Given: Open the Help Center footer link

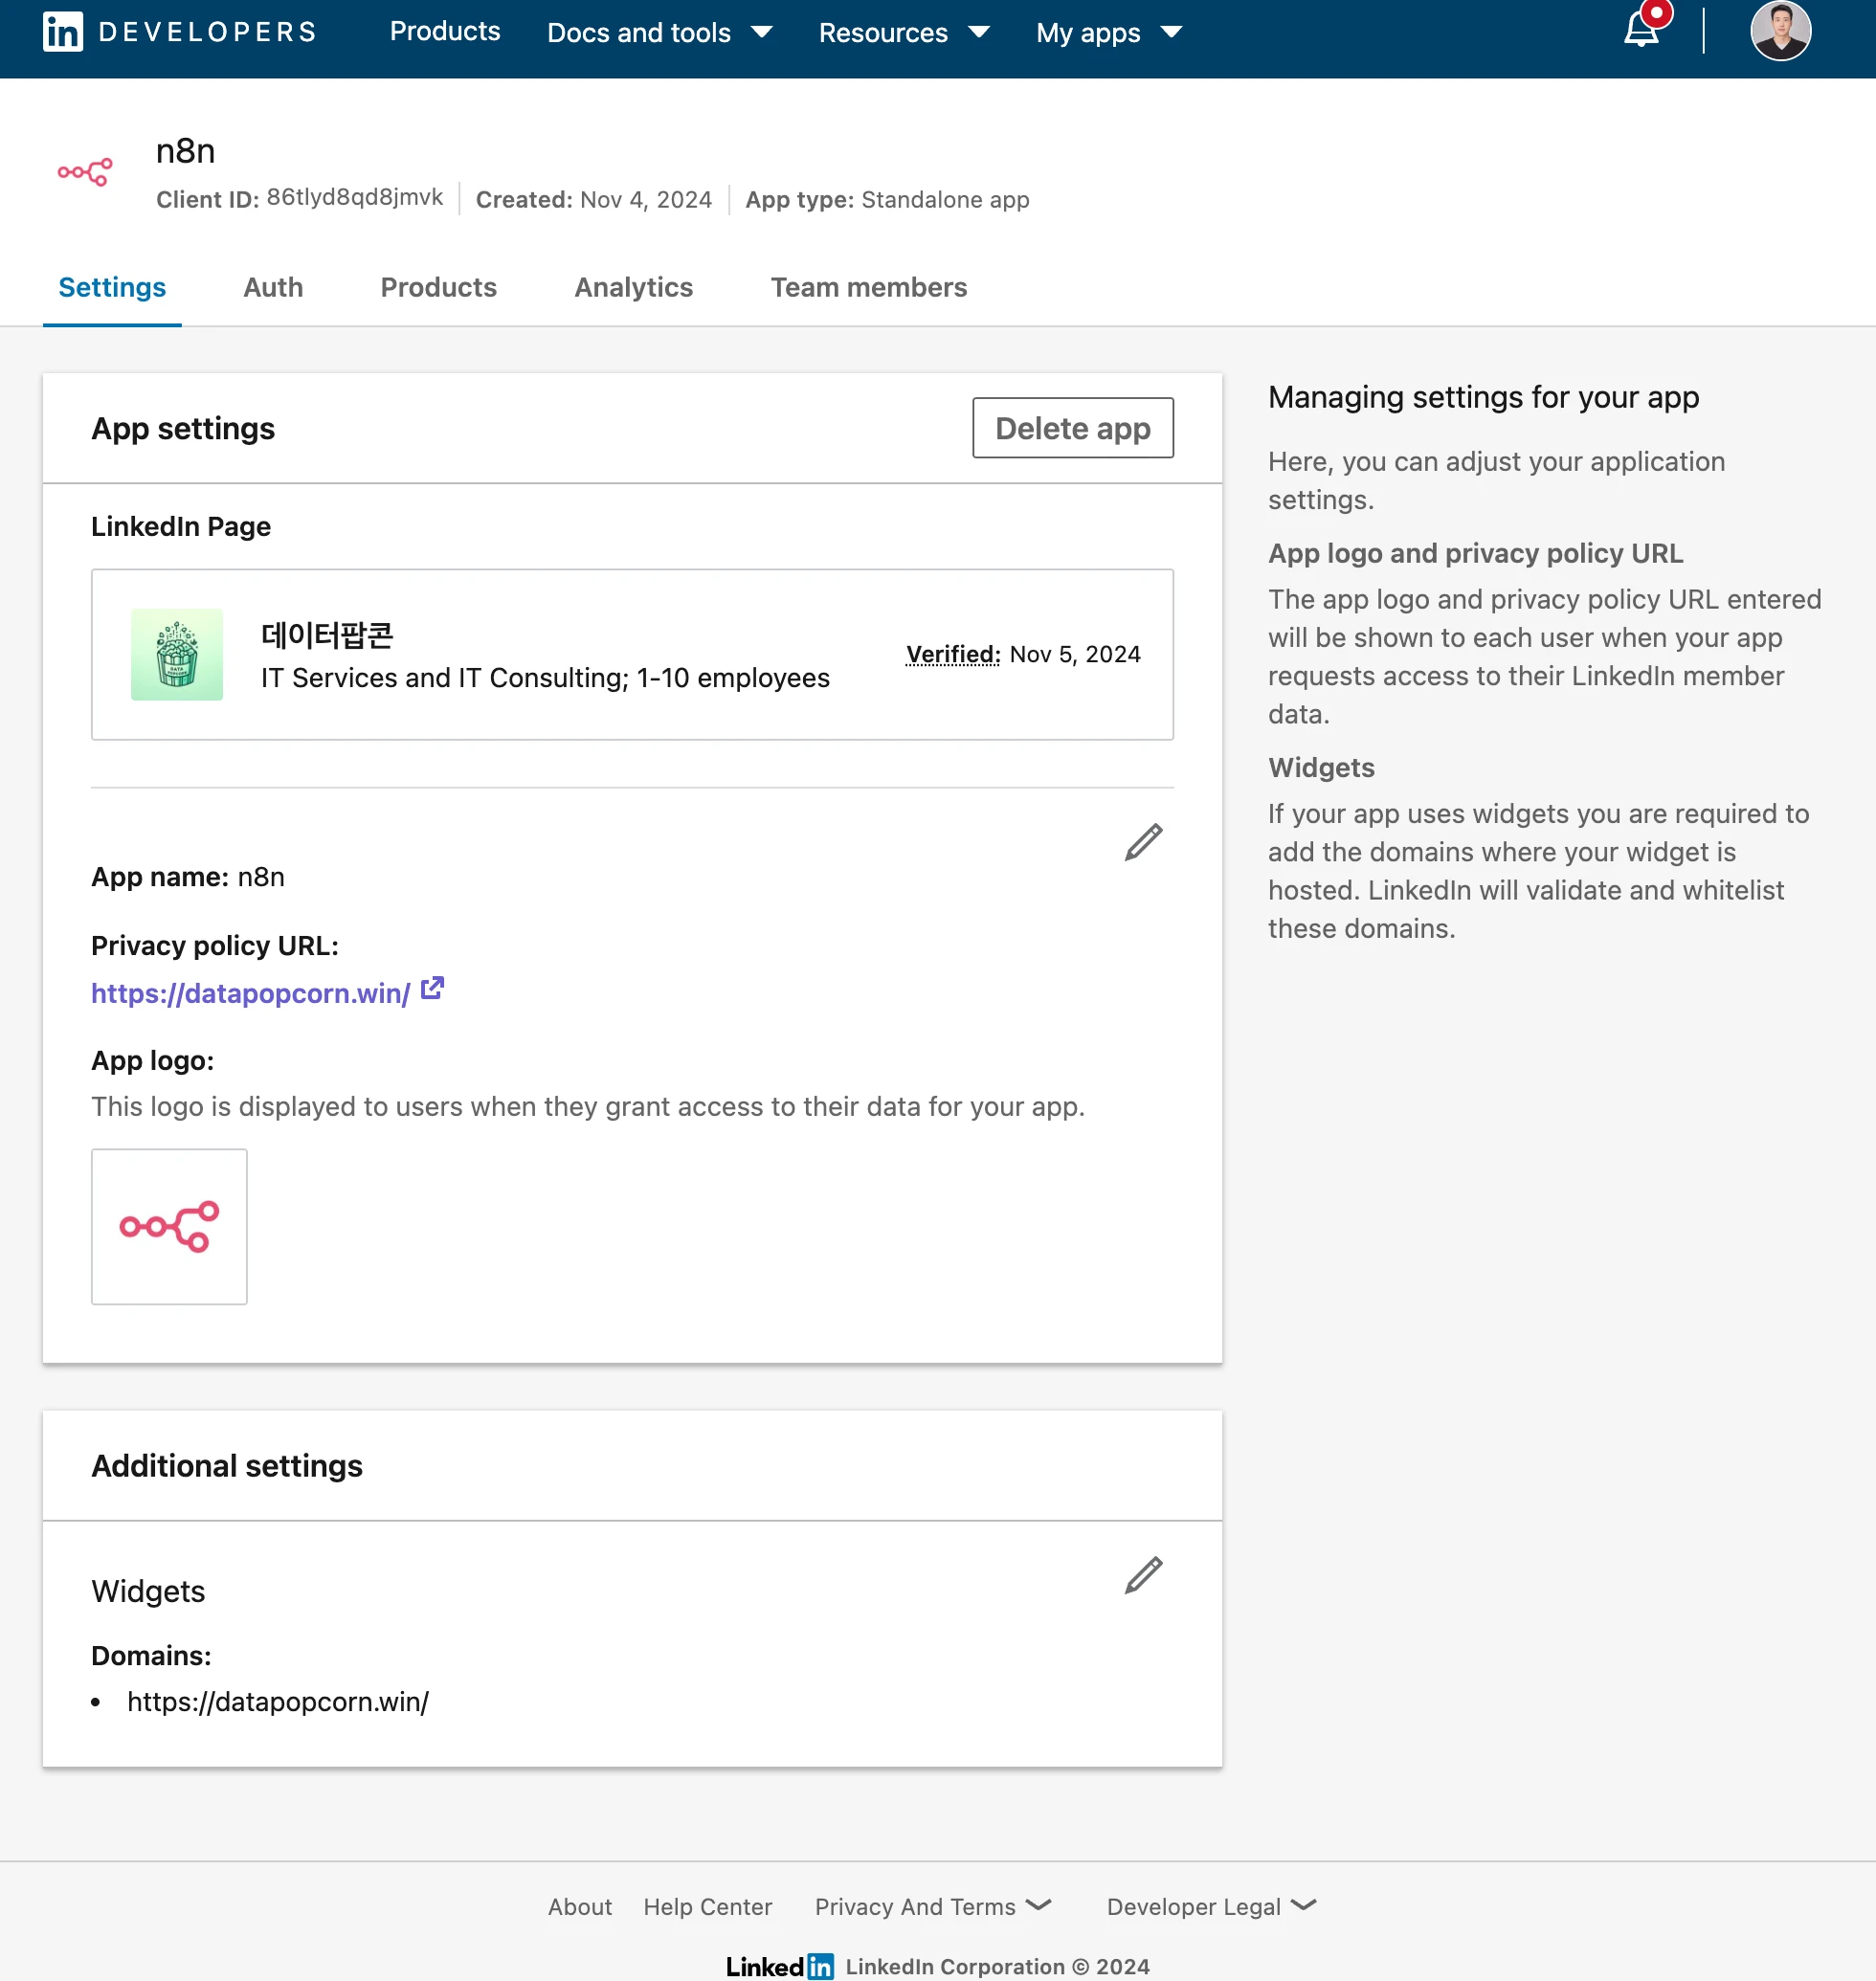Looking at the screenshot, I should pyautogui.click(x=707, y=1906).
